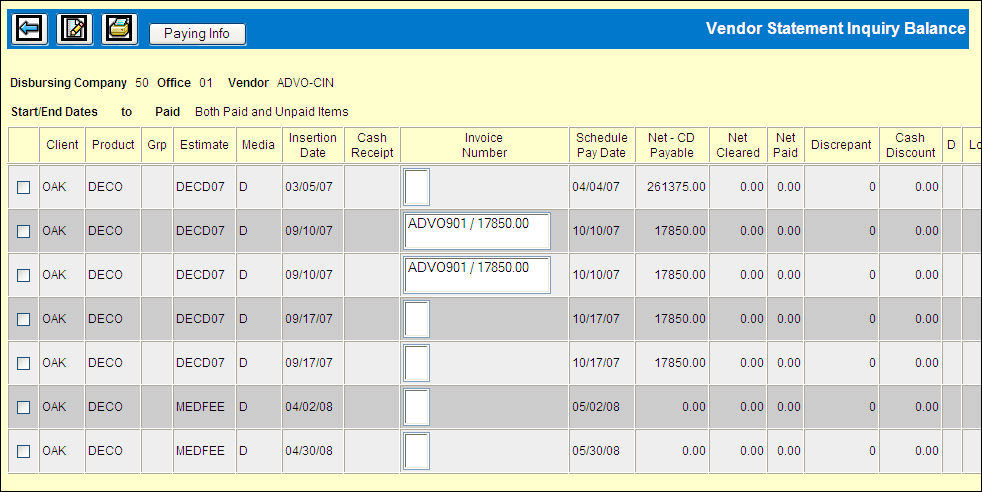The width and height of the screenshot is (982, 492).
Task: Click the 261375.00 payable amount
Action: pyautogui.click(x=676, y=187)
